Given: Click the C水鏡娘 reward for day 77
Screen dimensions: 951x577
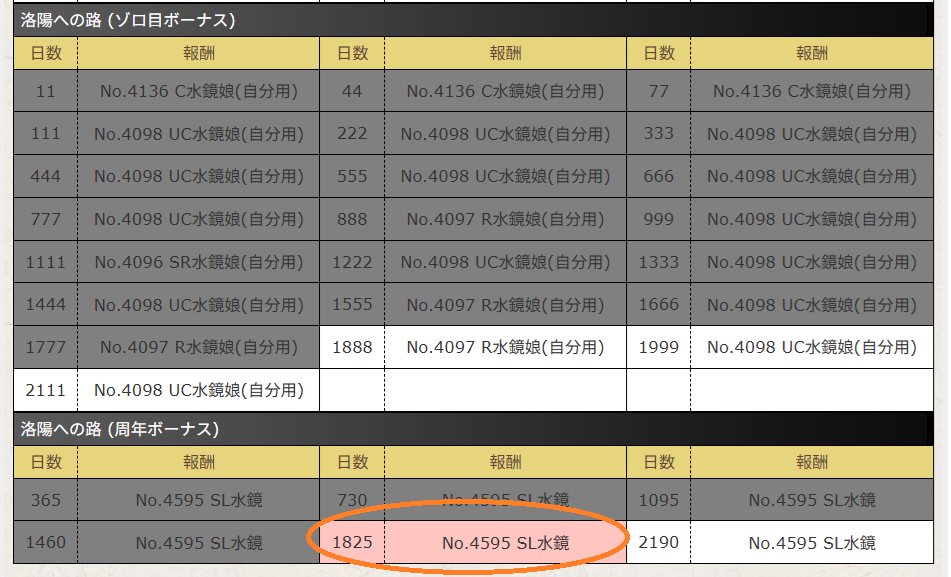Looking at the screenshot, I should [x=811, y=91].
